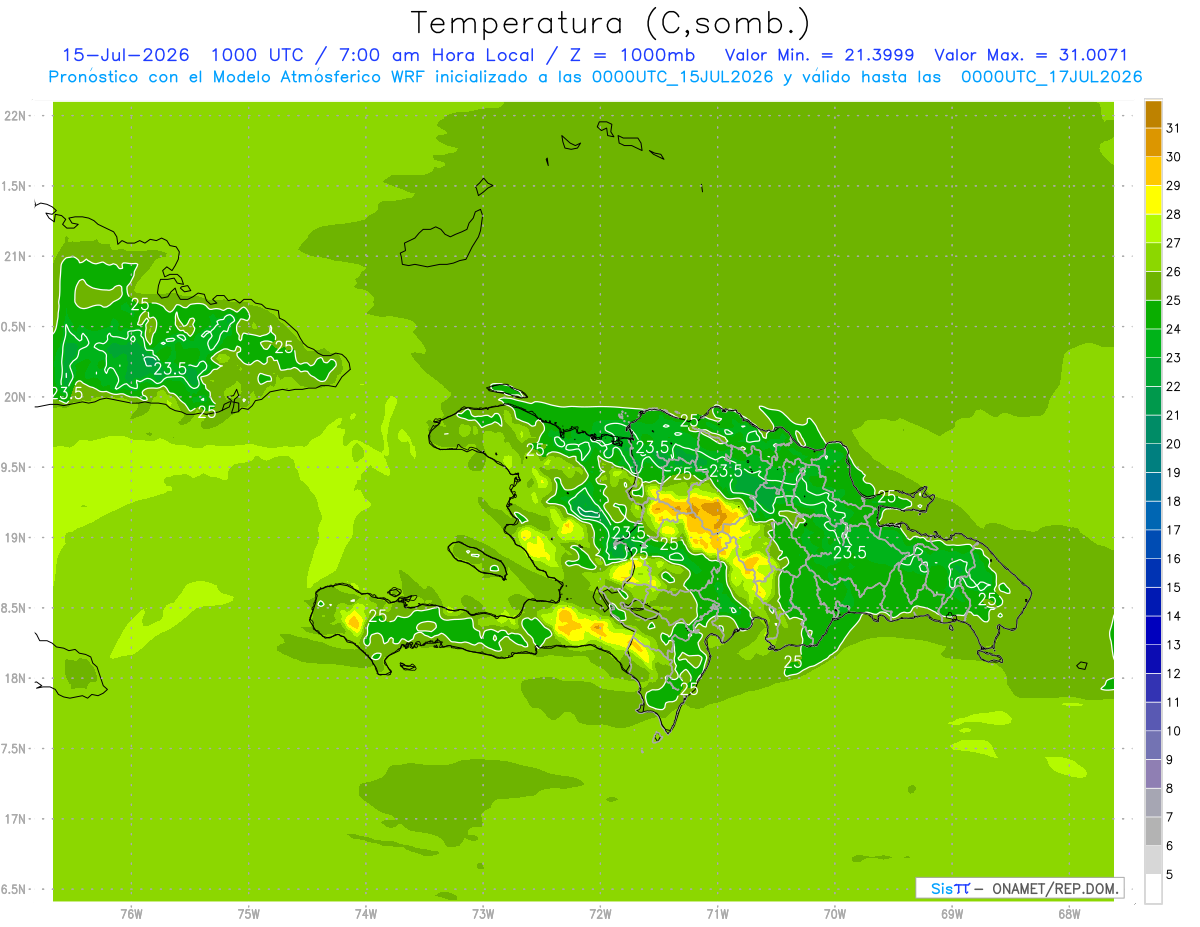Screen dimensions: 1200x927
Task: Click the 20N latitude axis label
Action: pos(14,397)
